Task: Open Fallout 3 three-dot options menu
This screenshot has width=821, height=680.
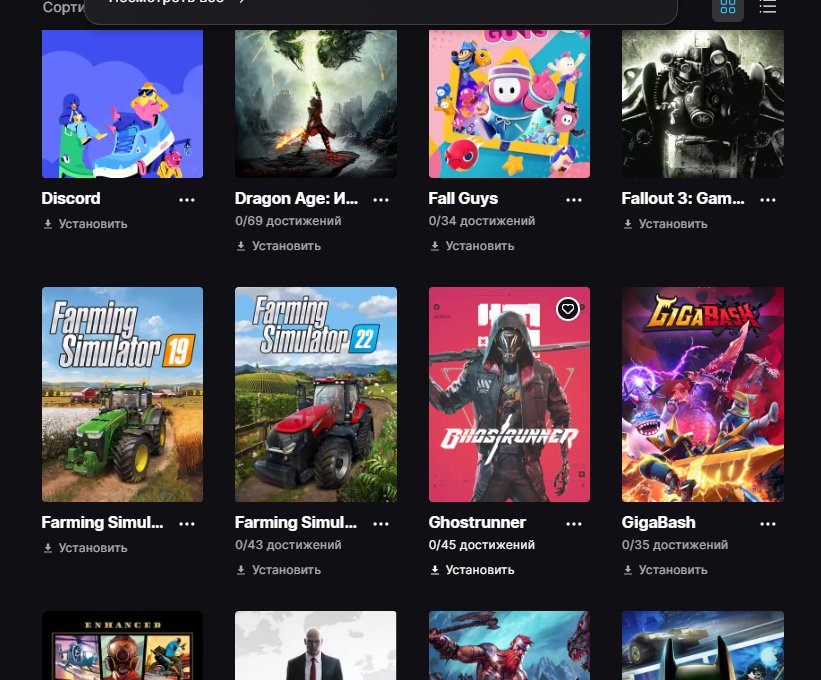Action: coord(768,199)
